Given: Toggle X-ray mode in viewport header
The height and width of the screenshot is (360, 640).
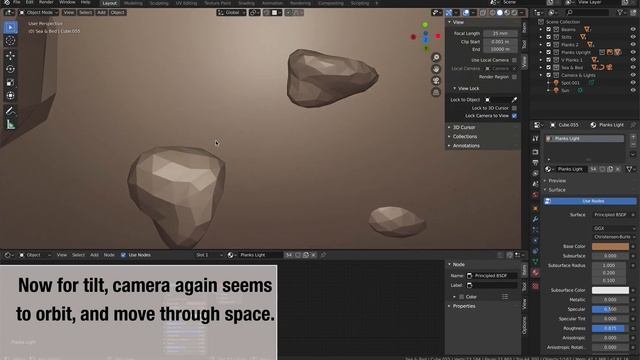Looking at the screenshot, I should [x=482, y=13].
